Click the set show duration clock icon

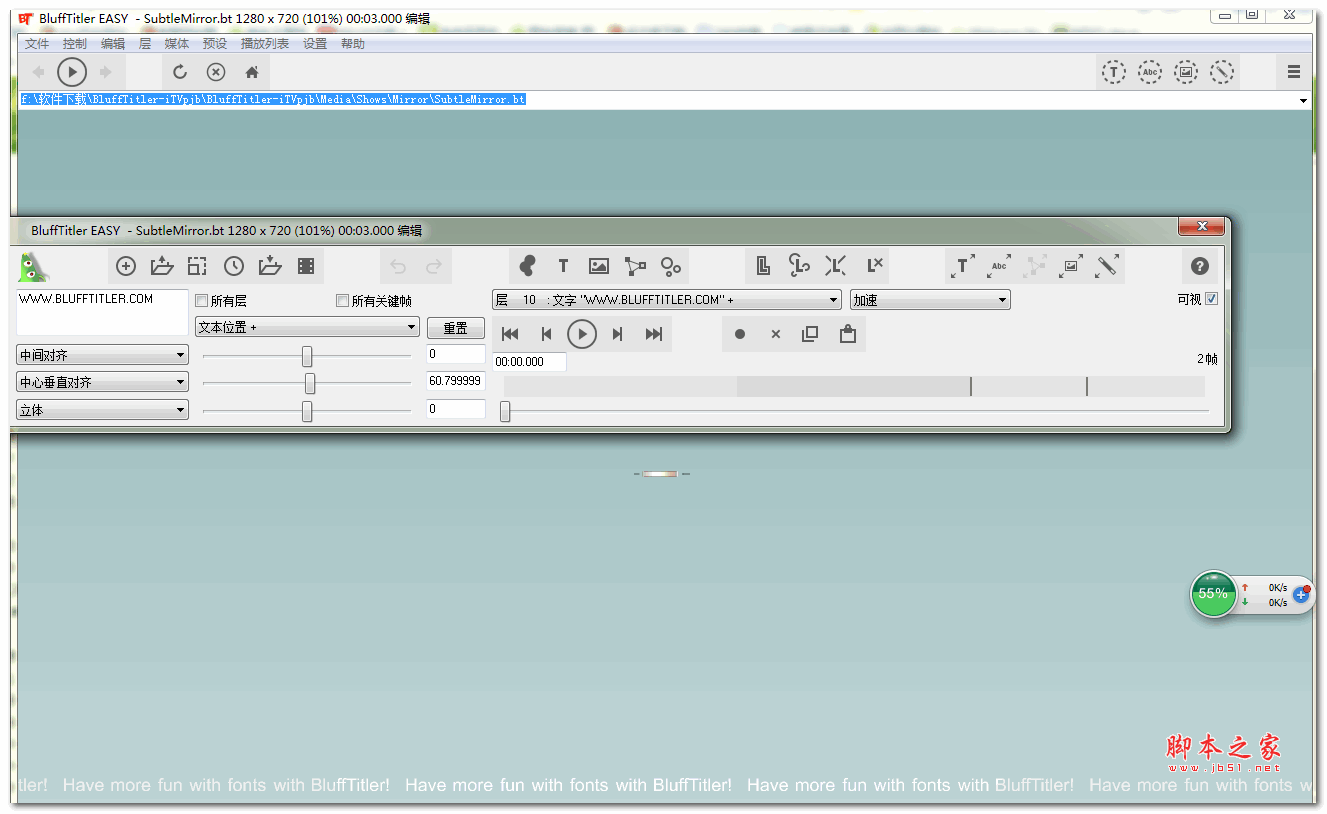pyautogui.click(x=234, y=266)
